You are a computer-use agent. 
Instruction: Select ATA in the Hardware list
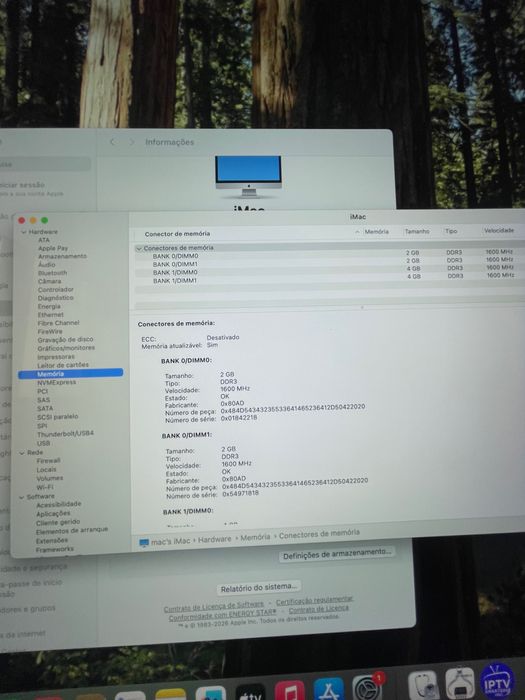tap(44, 240)
